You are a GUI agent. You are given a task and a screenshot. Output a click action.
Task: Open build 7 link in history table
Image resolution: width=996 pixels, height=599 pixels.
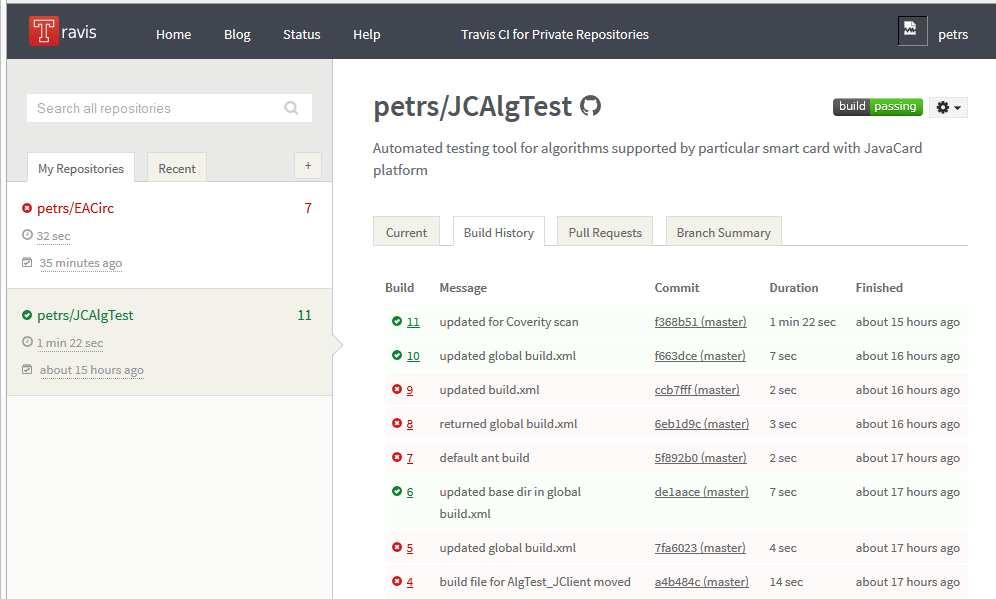pyautogui.click(x=409, y=458)
